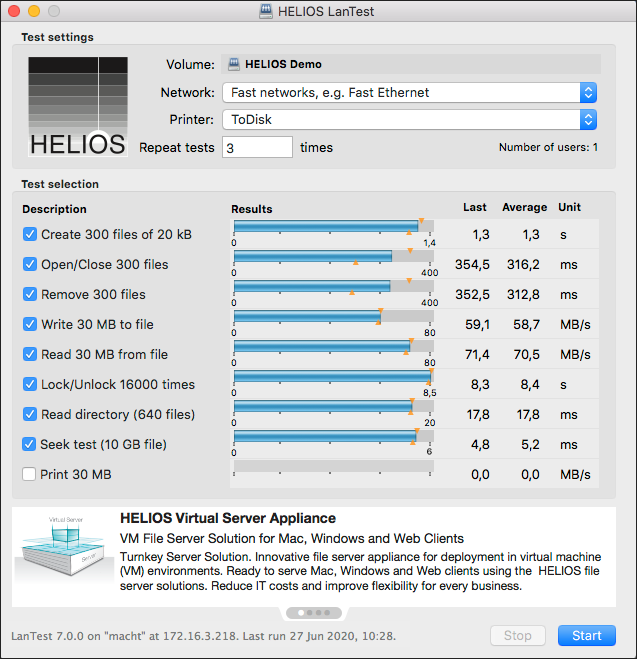Click the Remove 300 files result bar
Viewport: 637px width, 659px height.
click(334, 286)
